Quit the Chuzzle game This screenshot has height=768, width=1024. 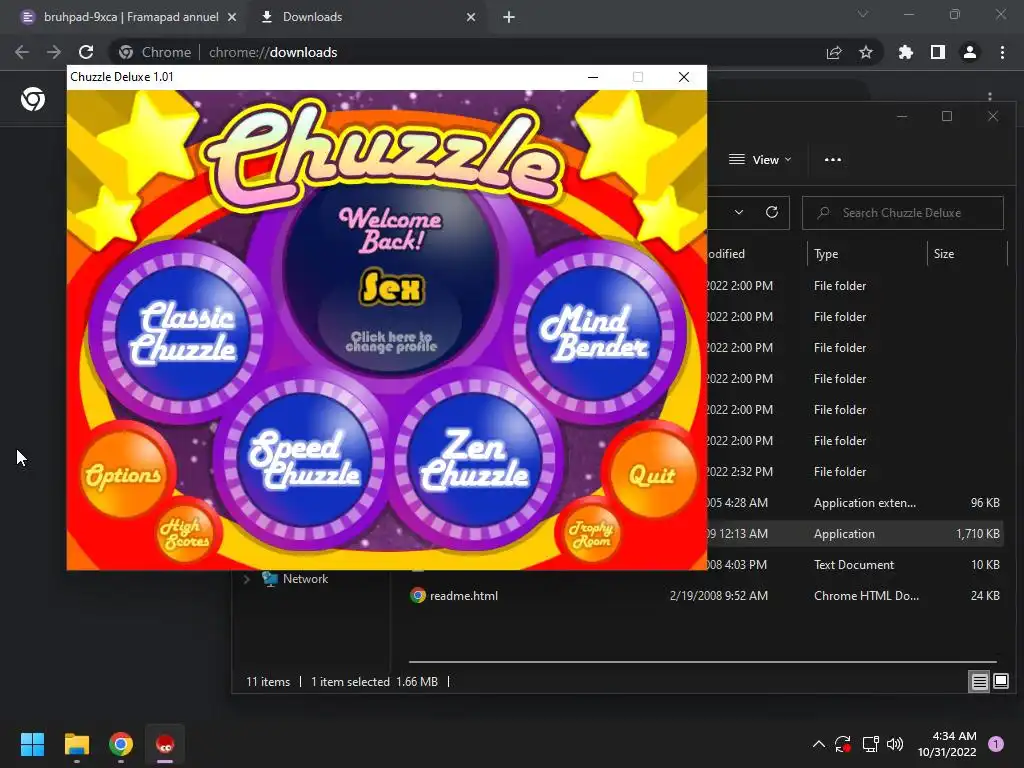tap(652, 474)
